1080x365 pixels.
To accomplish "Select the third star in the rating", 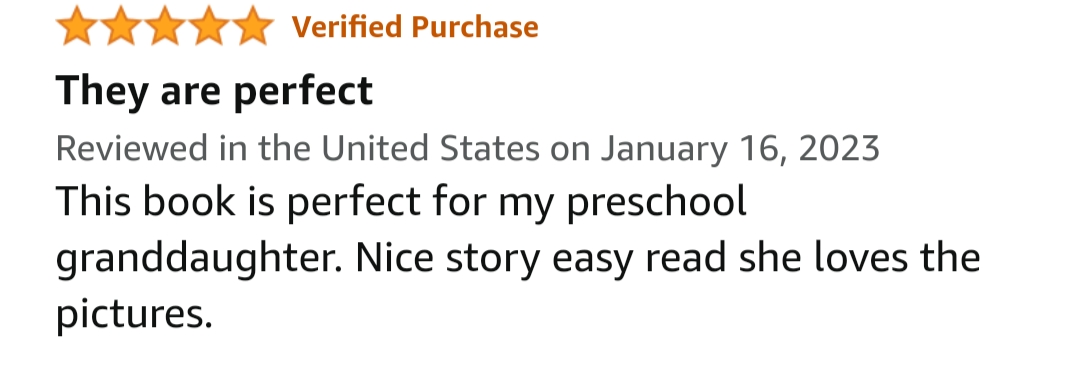I will (x=165, y=26).
